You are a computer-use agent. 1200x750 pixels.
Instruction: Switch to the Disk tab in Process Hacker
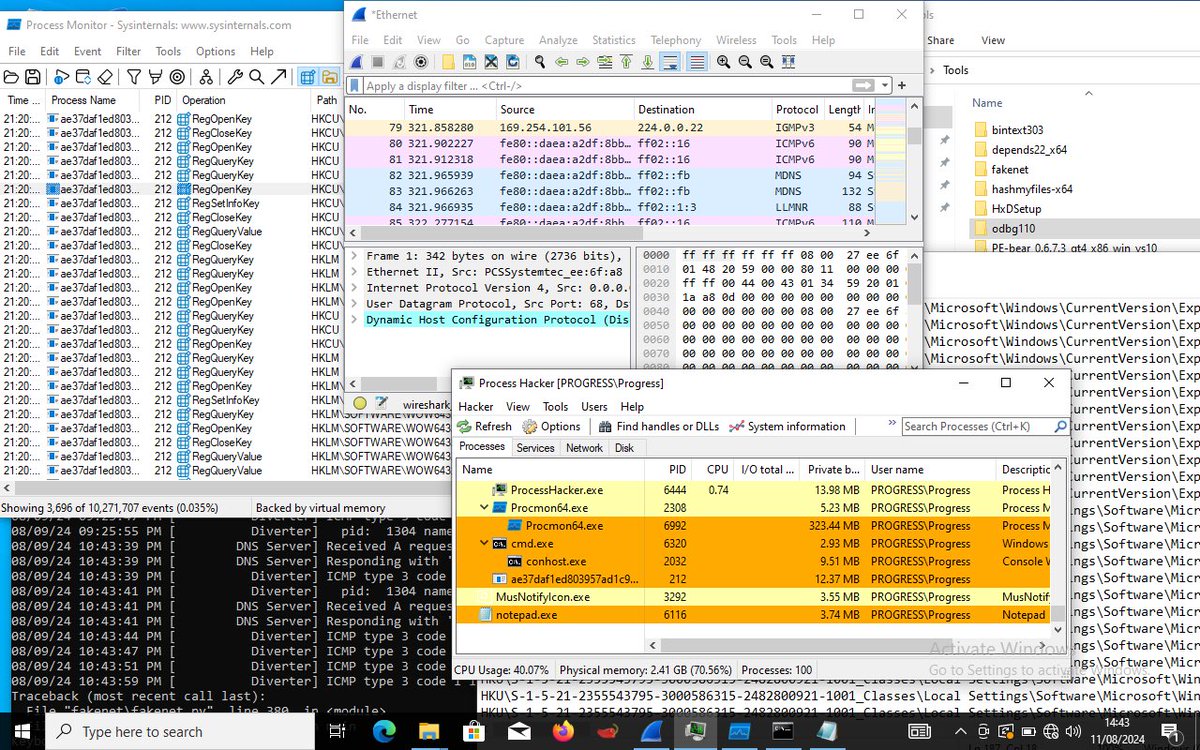(624, 448)
